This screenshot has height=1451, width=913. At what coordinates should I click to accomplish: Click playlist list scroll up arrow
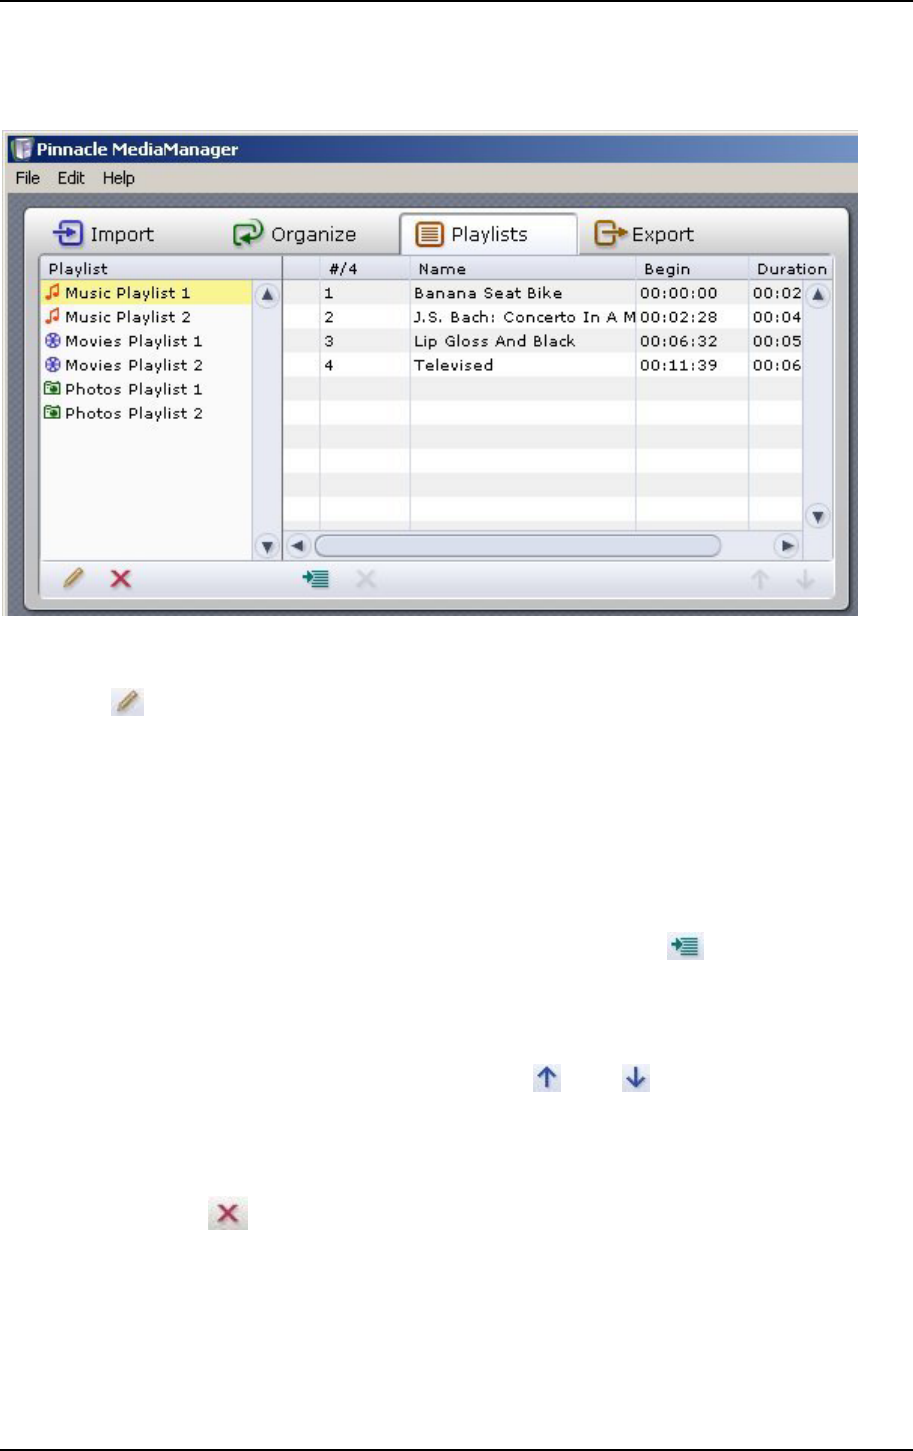point(267,295)
